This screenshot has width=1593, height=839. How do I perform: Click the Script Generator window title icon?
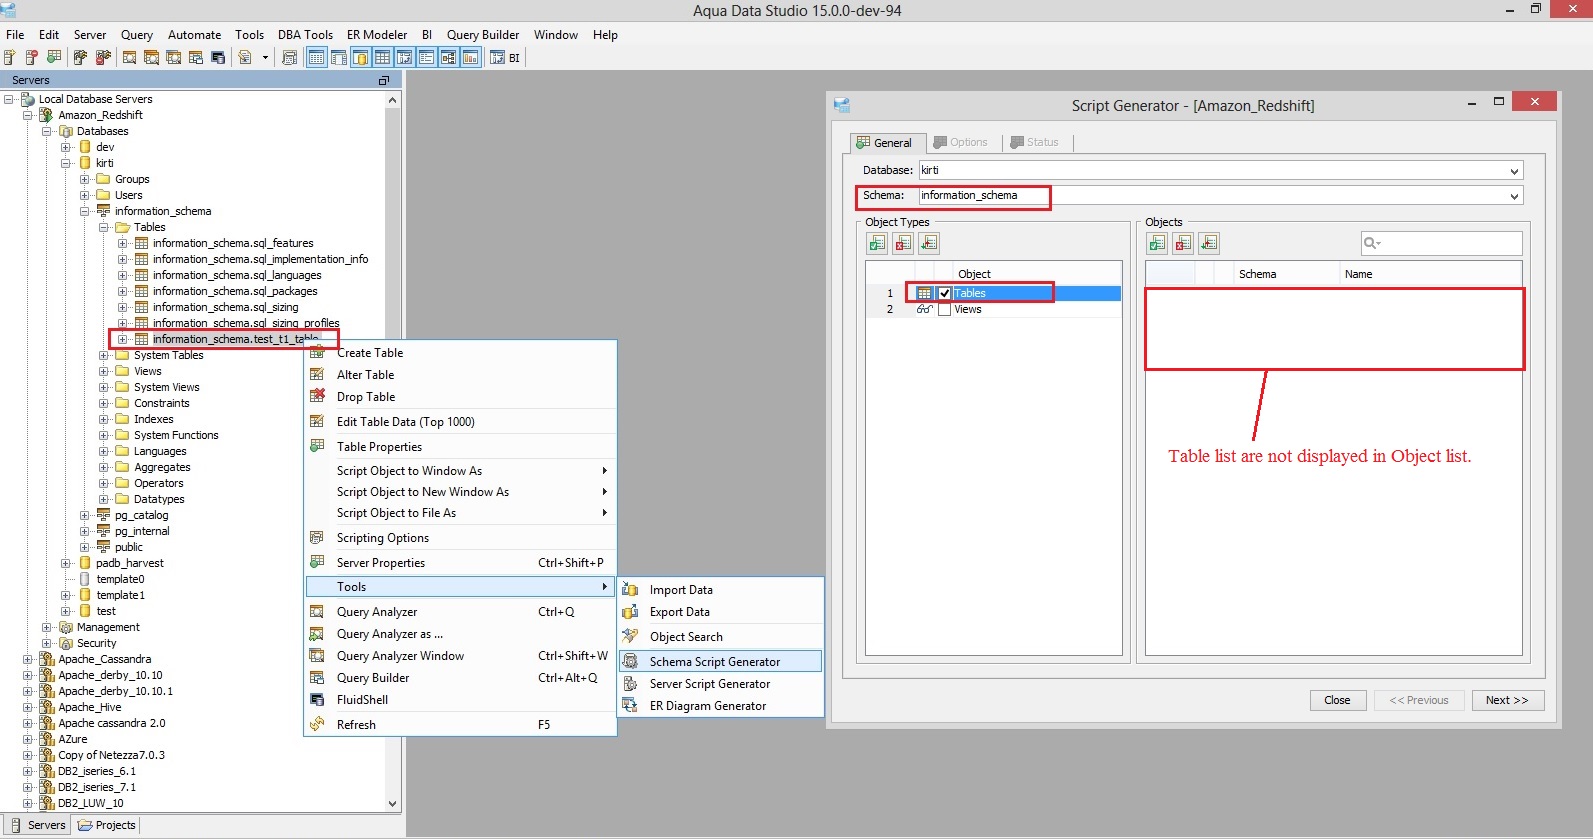(842, 104)
